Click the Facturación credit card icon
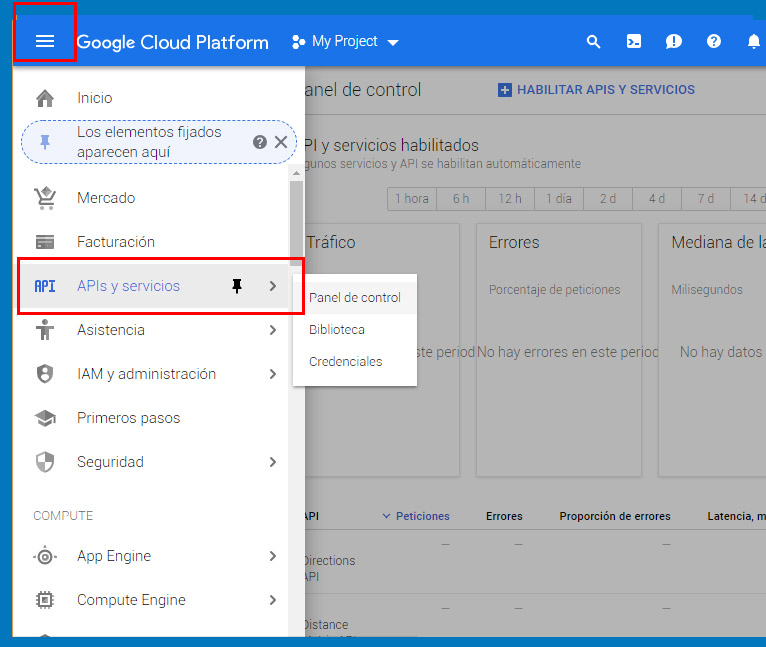The width and height of the screenshot is (766, 647). tap(45, 242)
